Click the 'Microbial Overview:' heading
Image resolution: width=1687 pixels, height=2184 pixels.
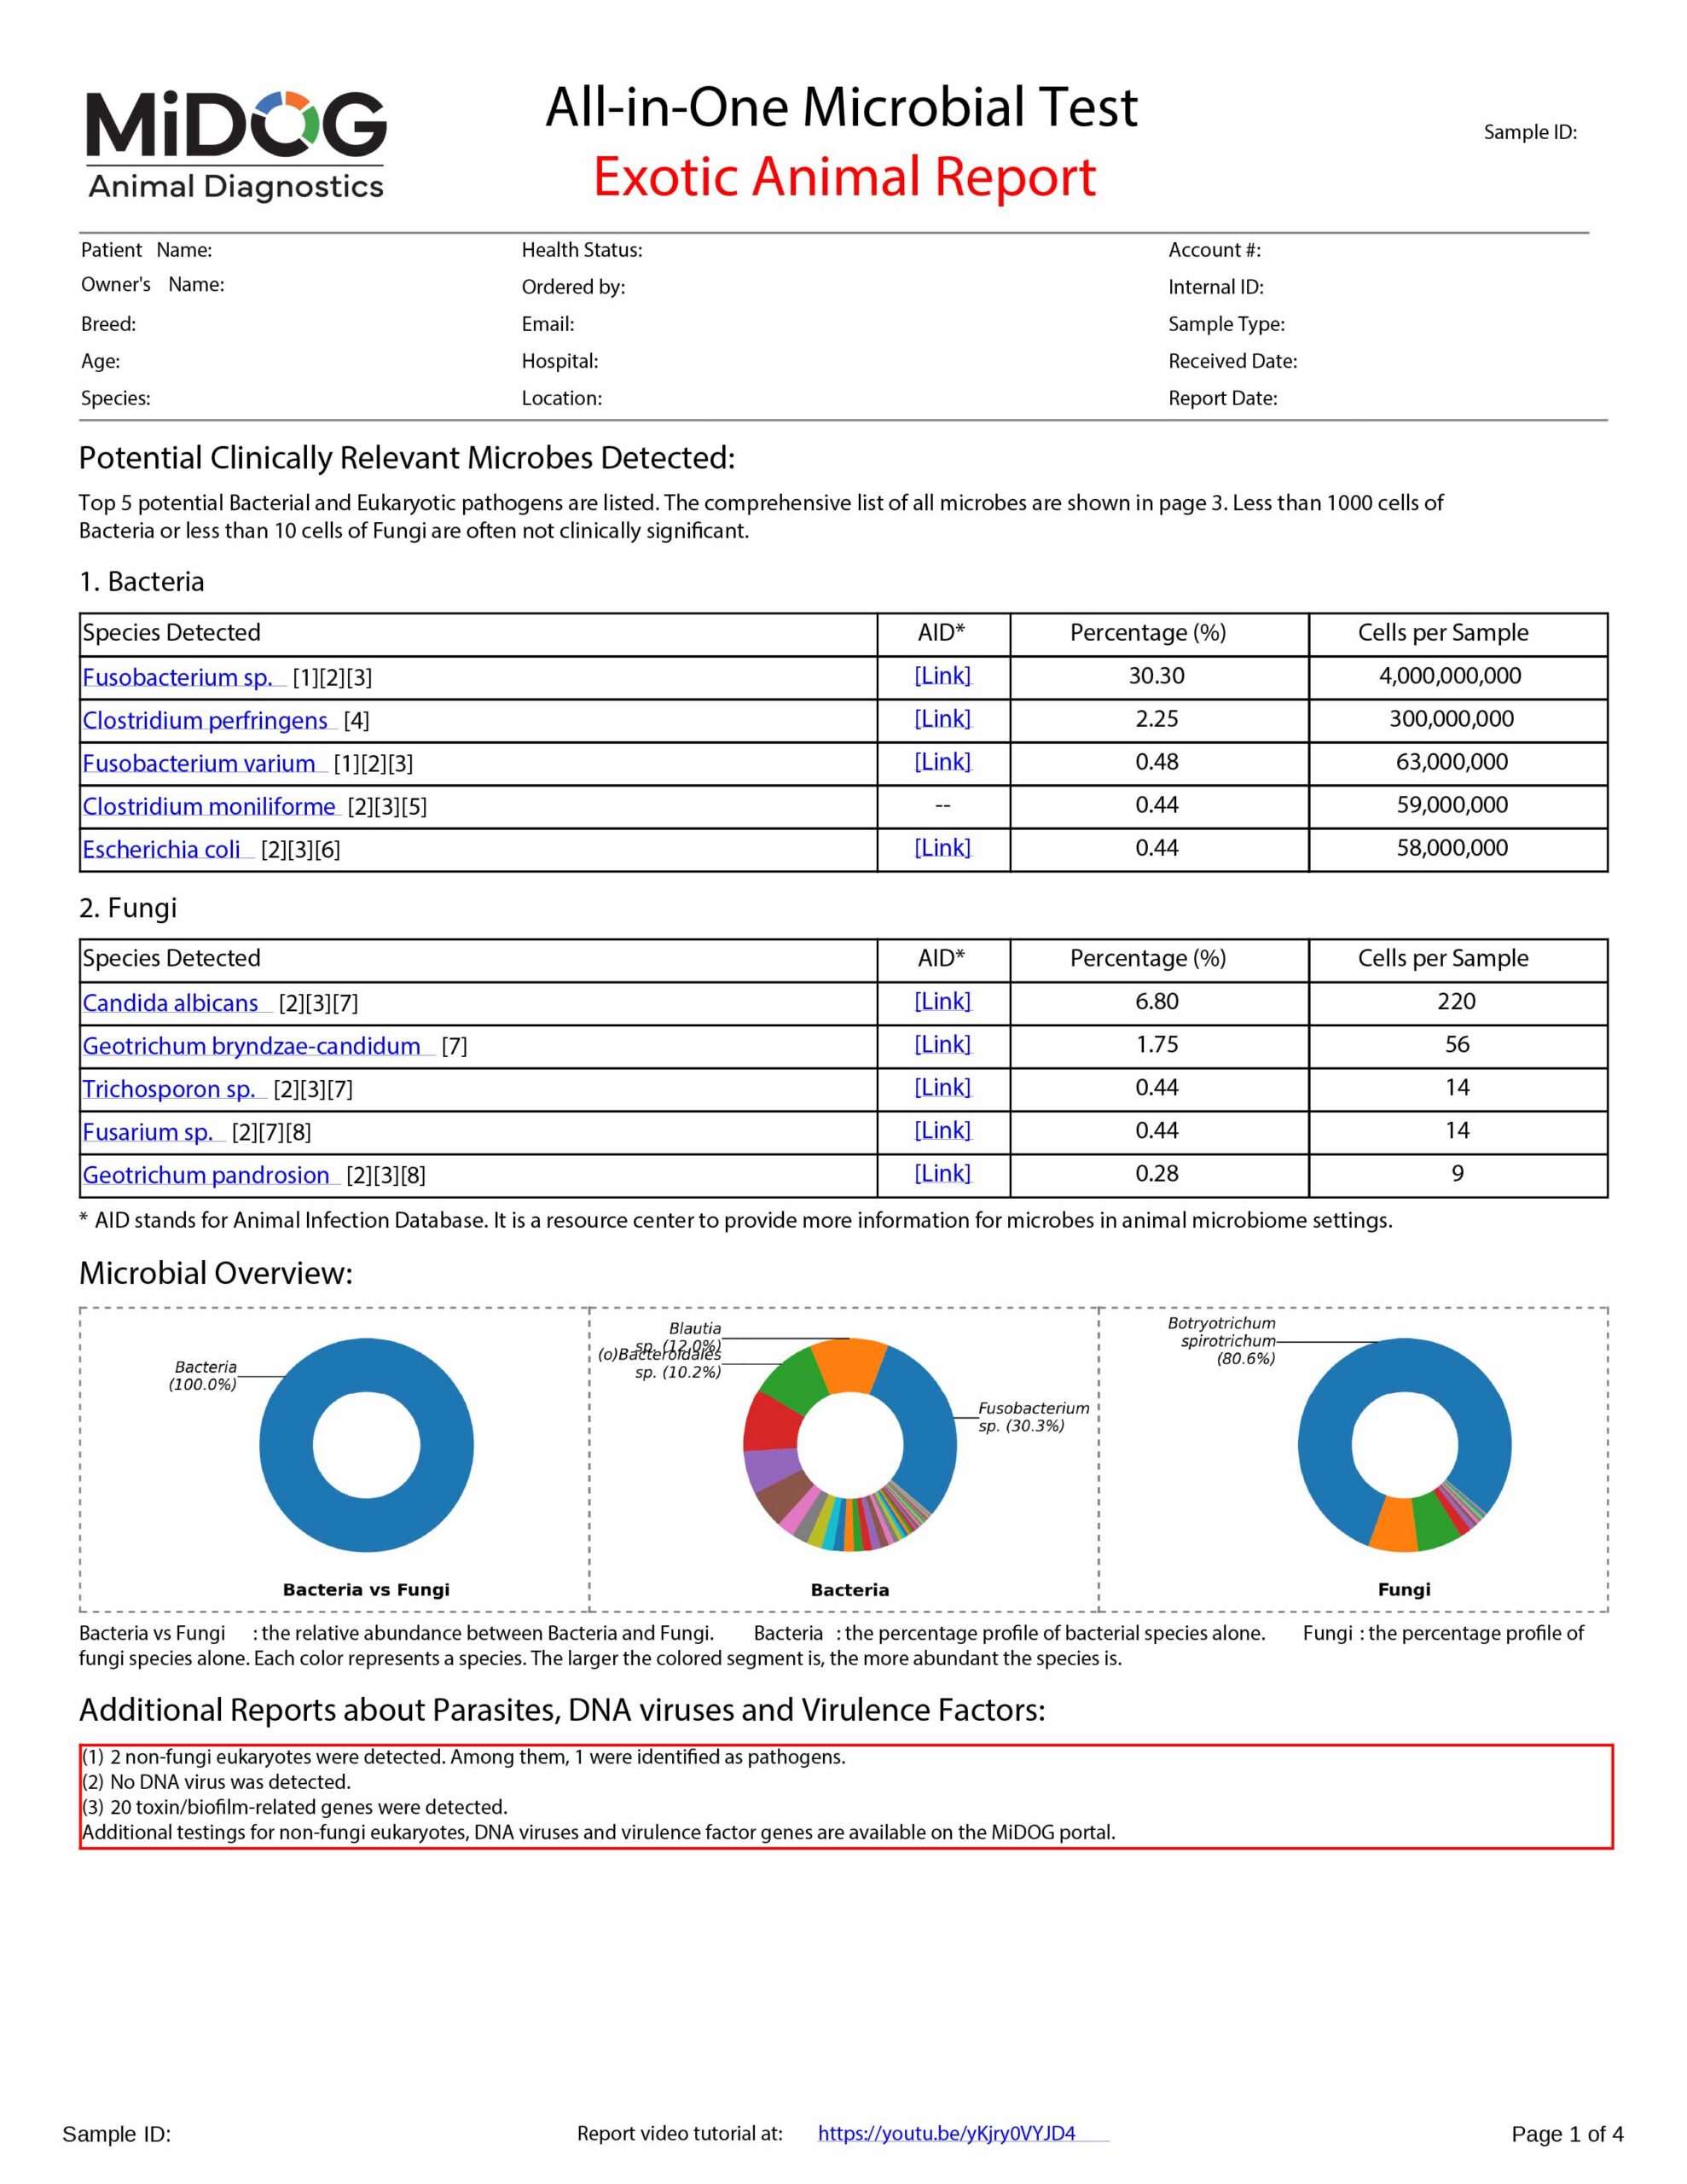[x=216, y=1273]
